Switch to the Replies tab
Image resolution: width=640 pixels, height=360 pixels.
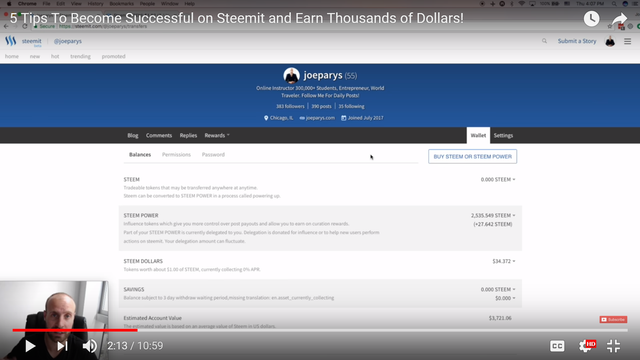[188, 136]
